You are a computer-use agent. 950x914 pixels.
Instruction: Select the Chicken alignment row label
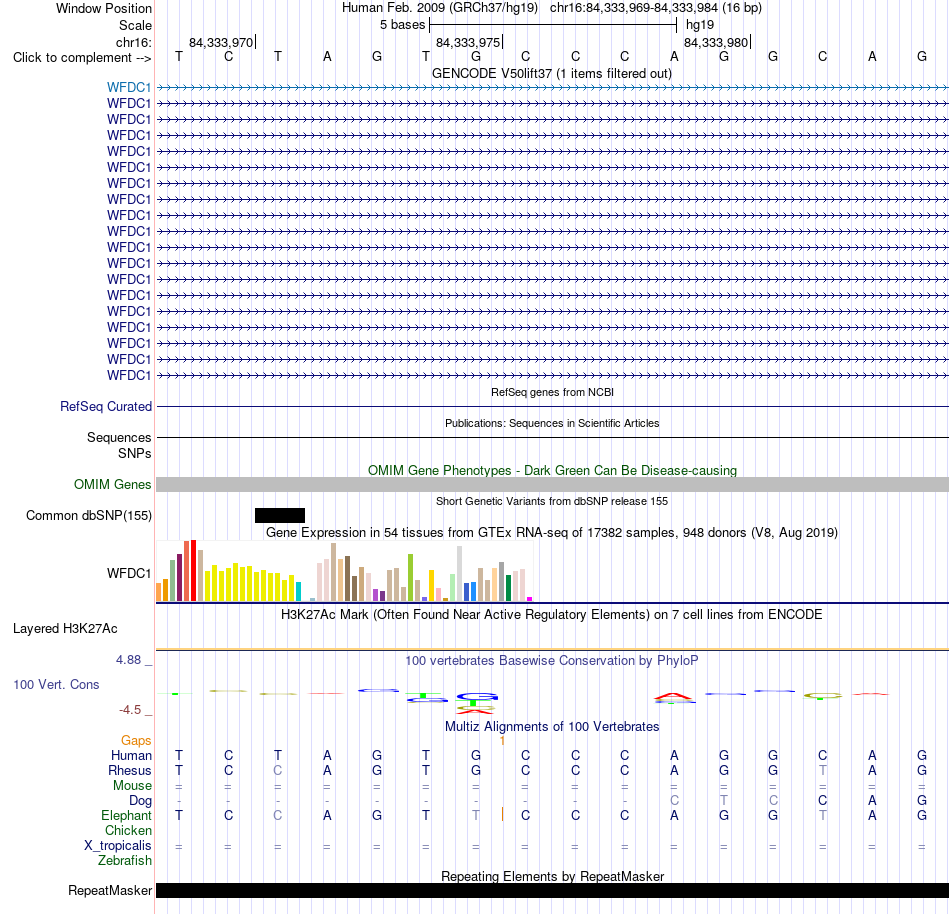pyautogui.click(x=128, y=830)
